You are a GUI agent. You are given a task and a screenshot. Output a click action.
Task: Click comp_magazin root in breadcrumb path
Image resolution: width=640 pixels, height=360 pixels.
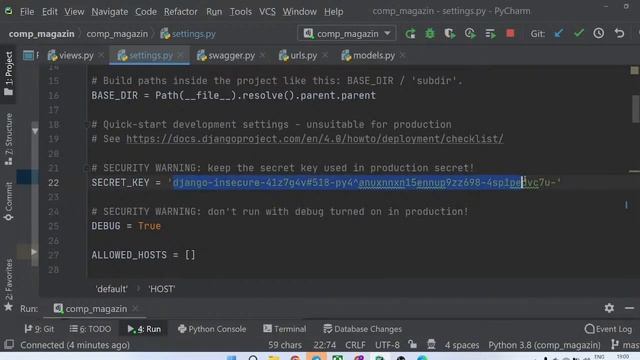[x=42, y=34]
